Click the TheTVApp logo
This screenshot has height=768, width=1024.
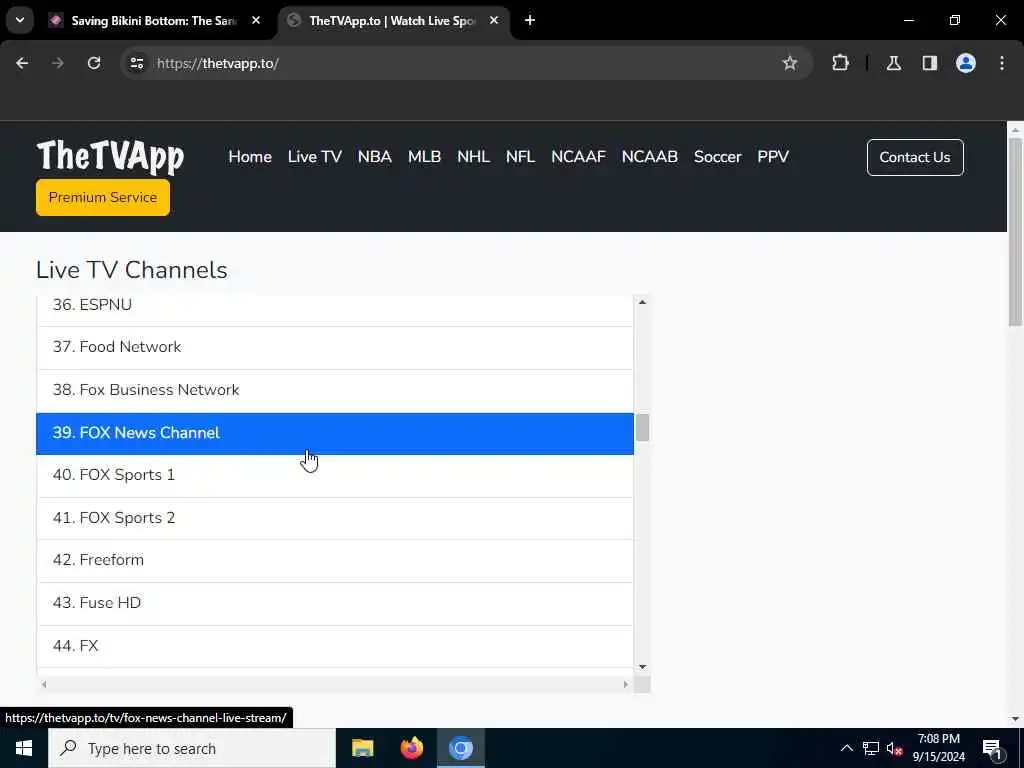pos(110,157)
